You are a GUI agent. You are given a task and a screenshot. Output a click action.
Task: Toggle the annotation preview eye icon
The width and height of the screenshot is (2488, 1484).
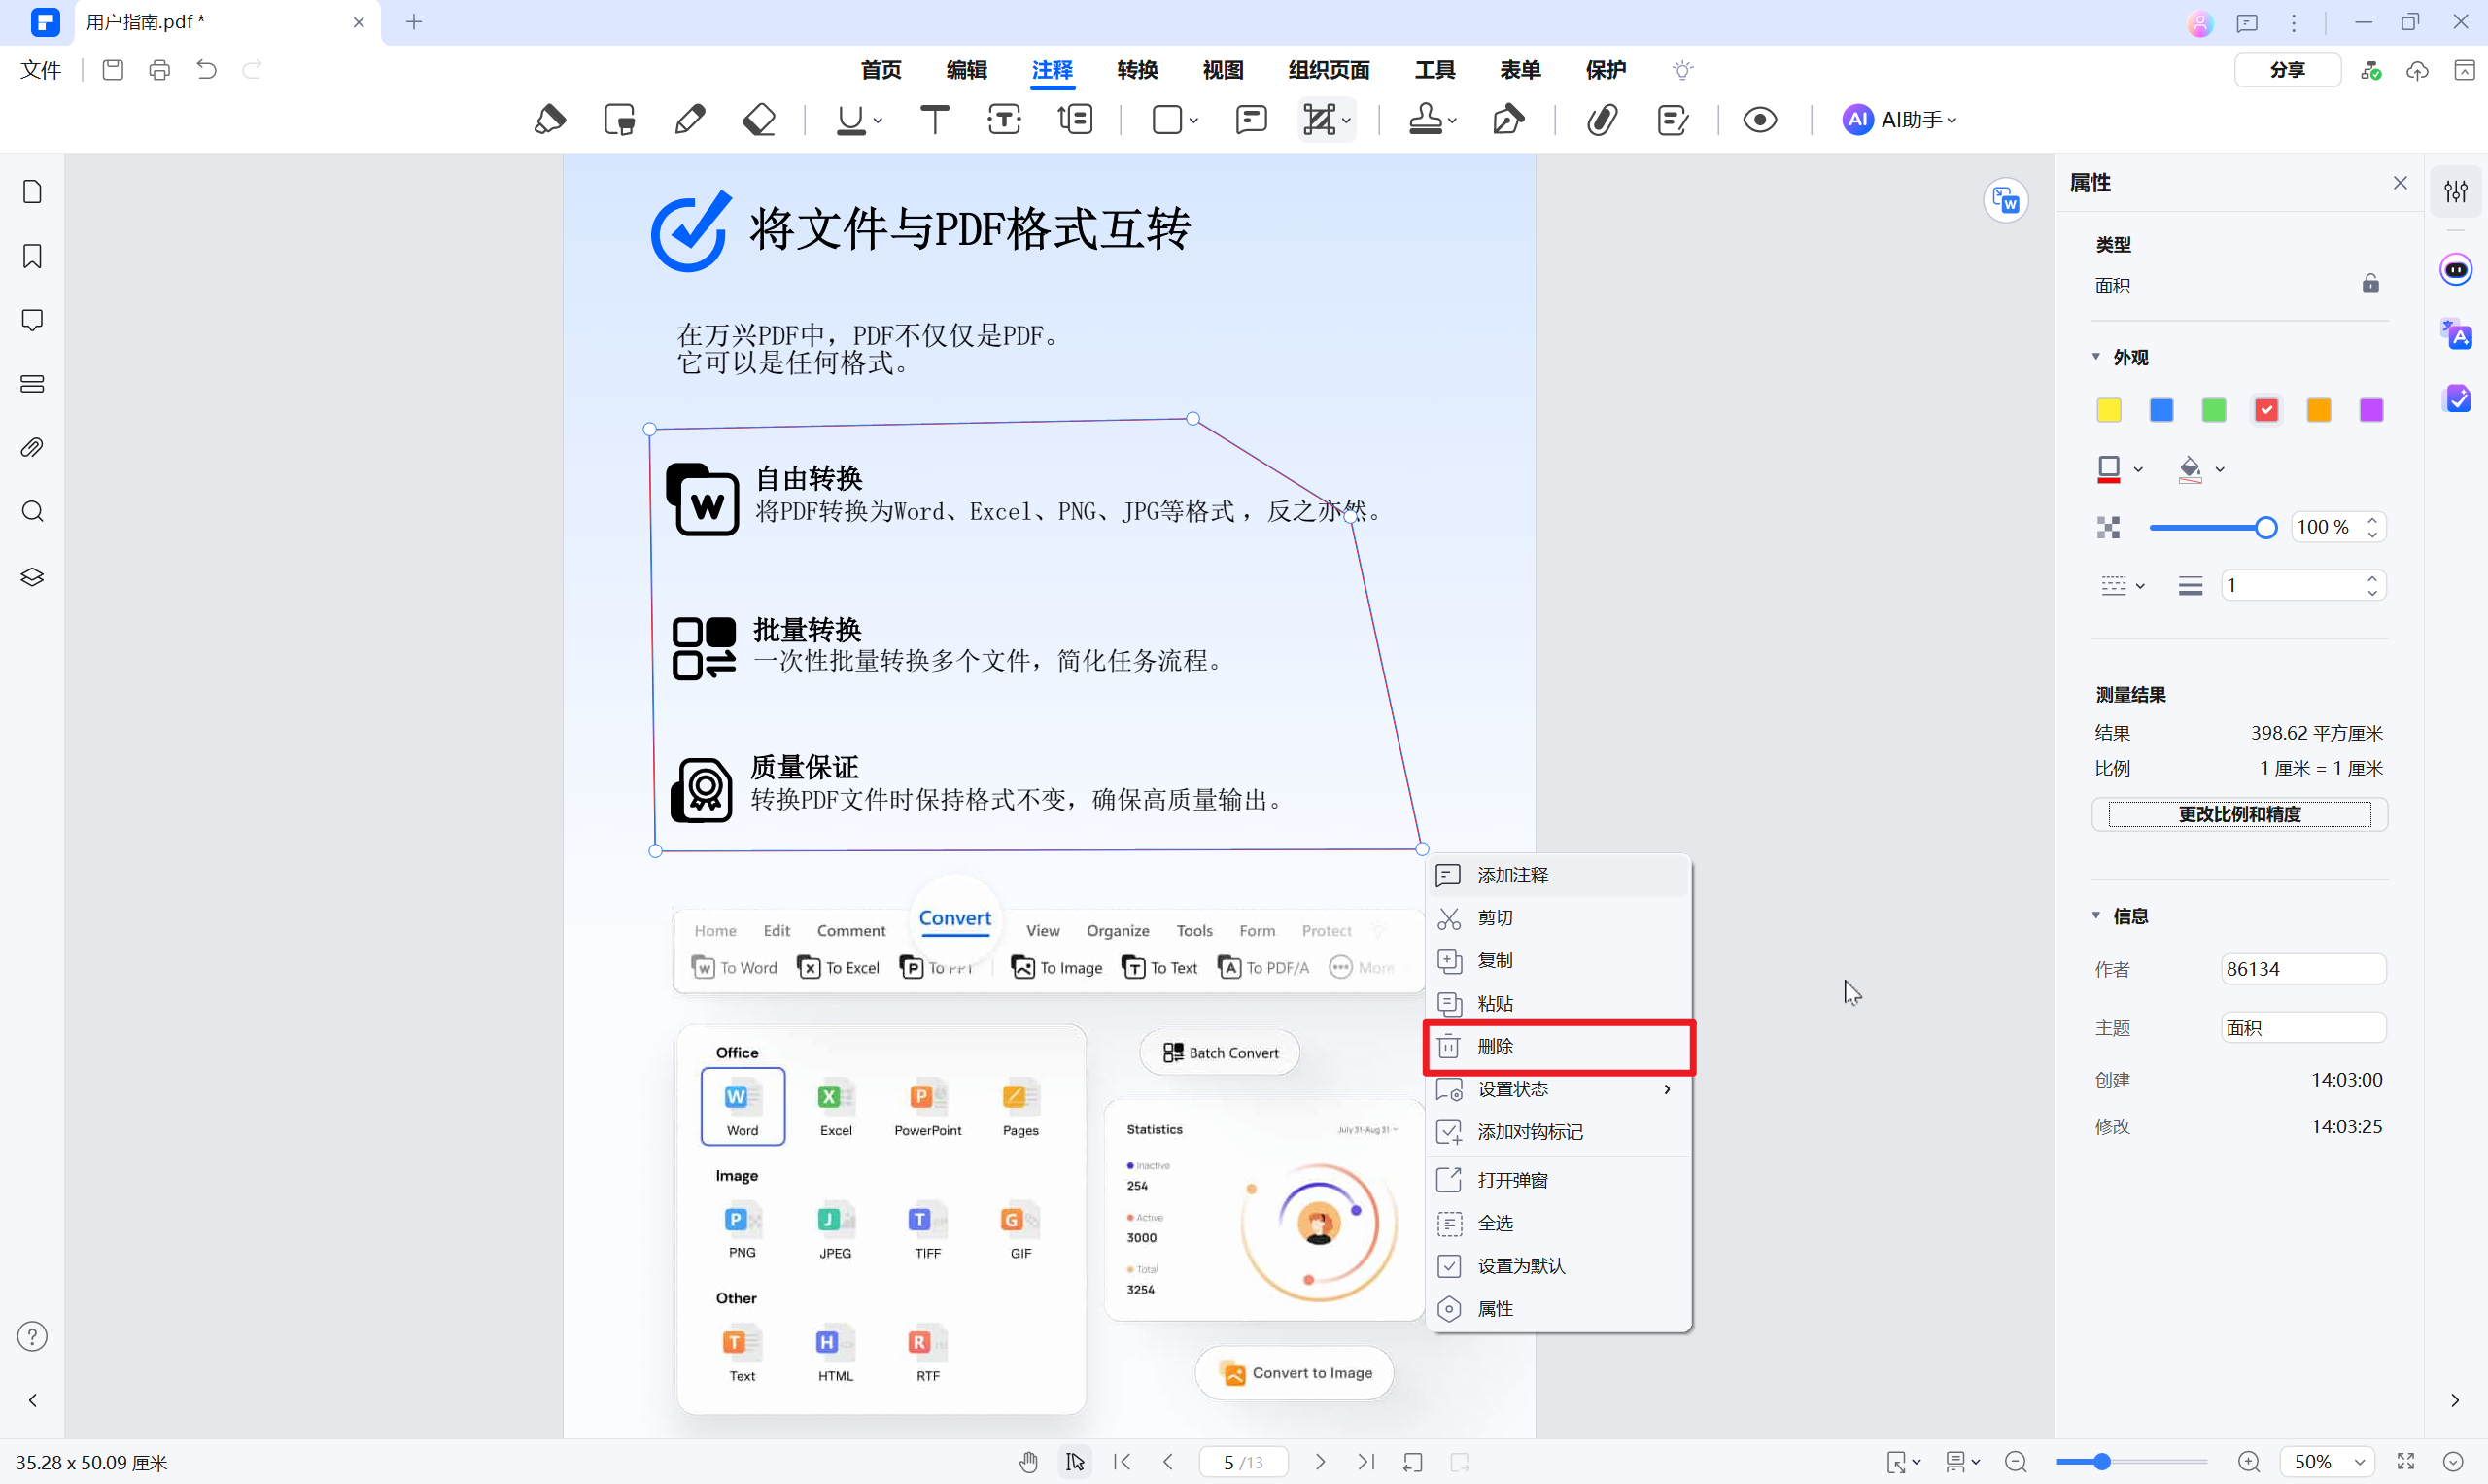click(x=1760, y=119)
